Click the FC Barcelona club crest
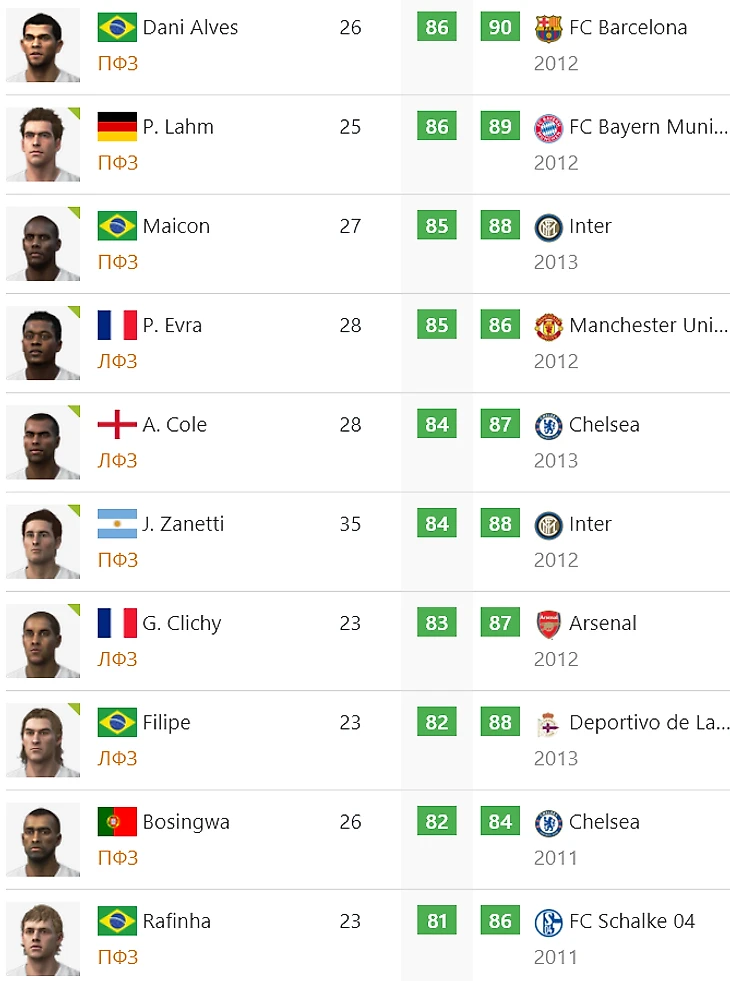This screenshot has width=730, height=981. pos(548,28)
